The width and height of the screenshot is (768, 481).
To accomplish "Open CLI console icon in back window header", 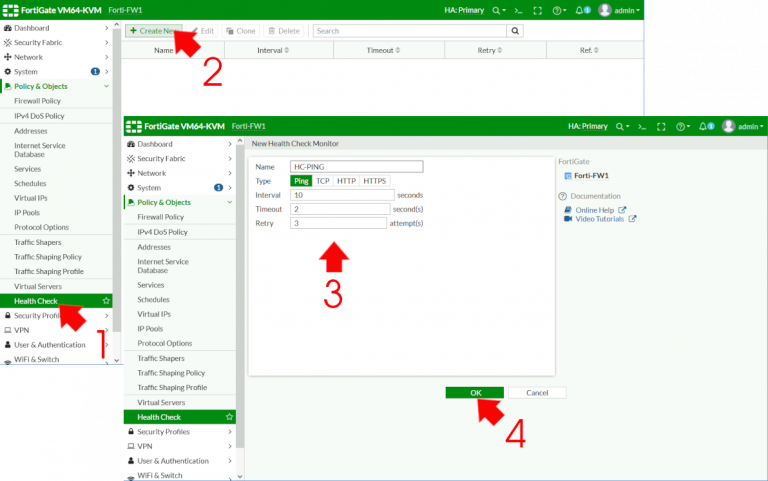I will click(518, 10).
